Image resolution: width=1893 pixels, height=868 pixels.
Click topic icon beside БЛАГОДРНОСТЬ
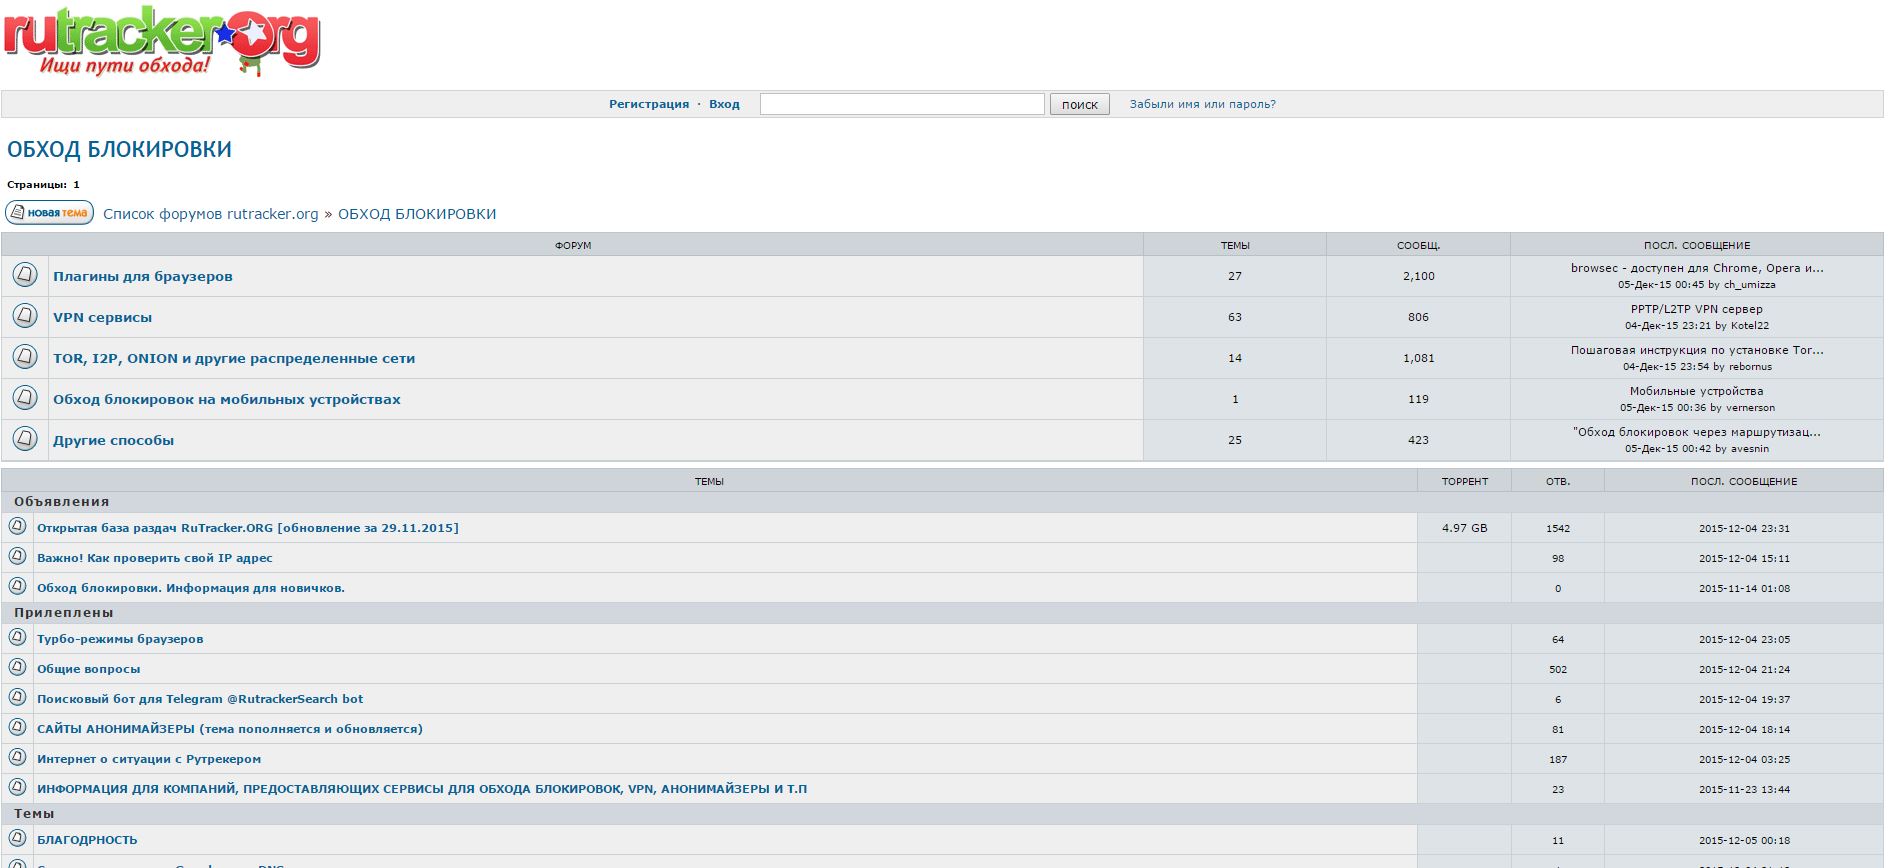point(17,838)
